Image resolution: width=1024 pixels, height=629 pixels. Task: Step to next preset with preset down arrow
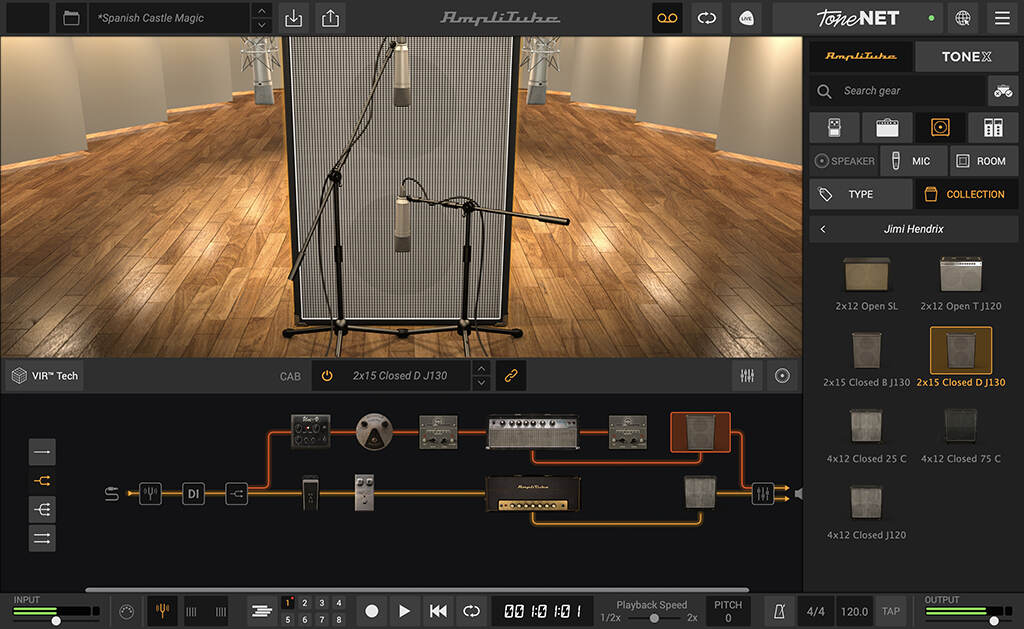click(x=262, y=24)
